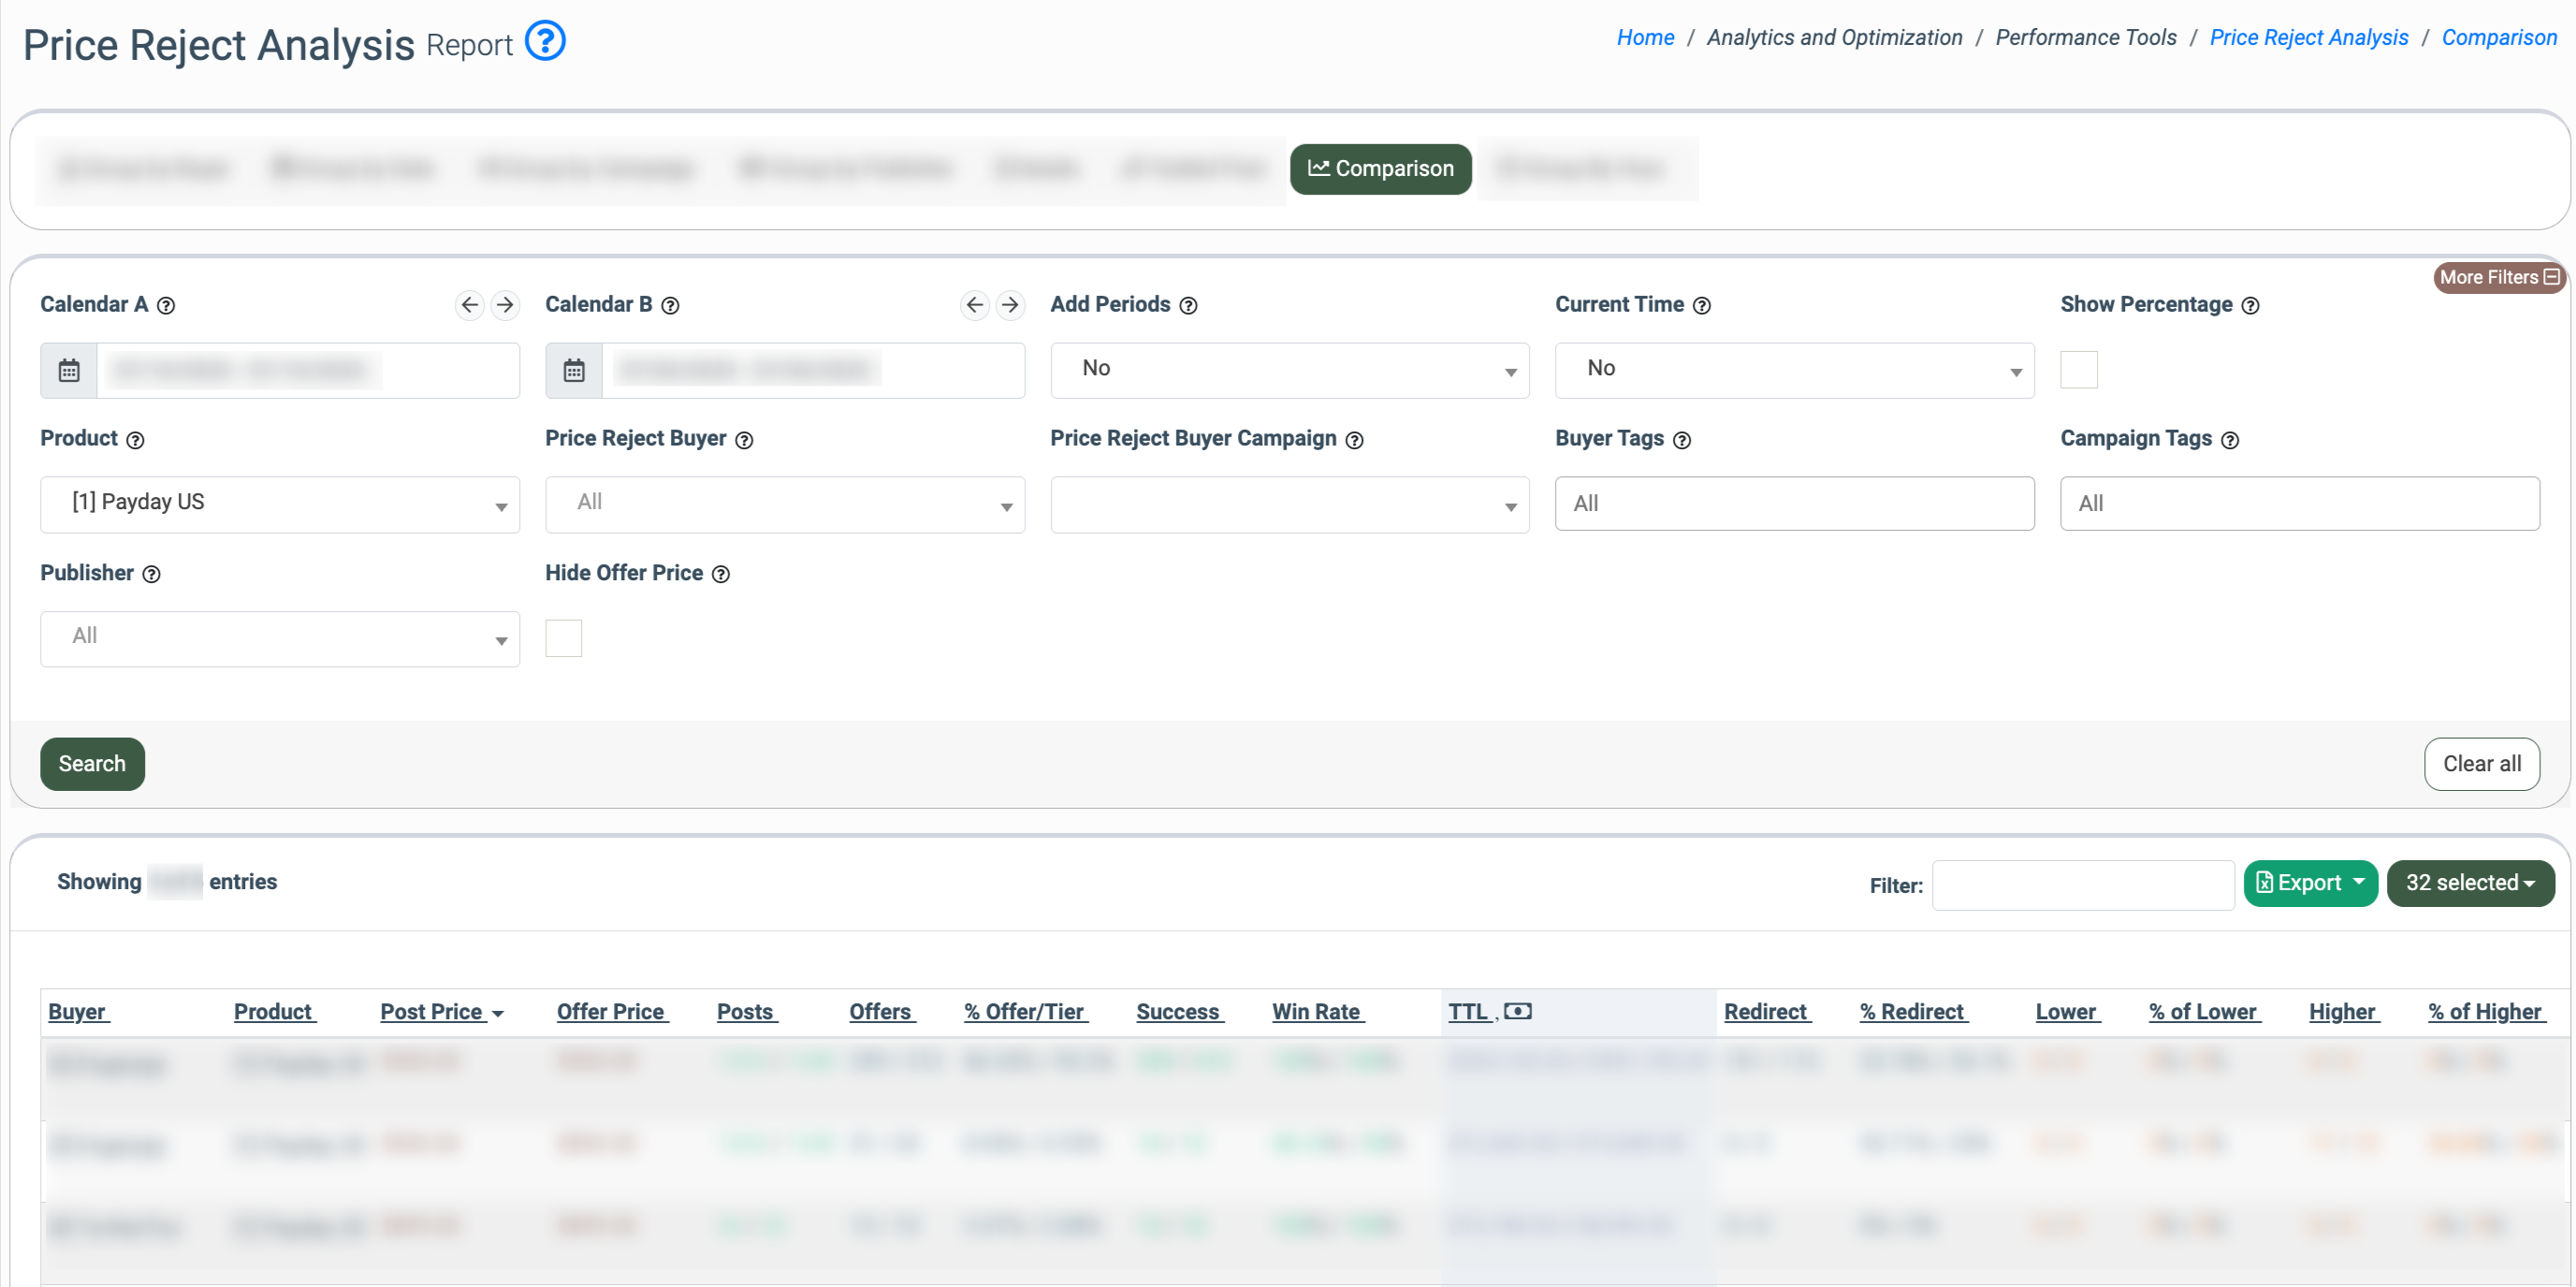Enable the Show Percentage checkbox
Viewport: 2576px width, 1287px height.
(x=2078, y=370)
